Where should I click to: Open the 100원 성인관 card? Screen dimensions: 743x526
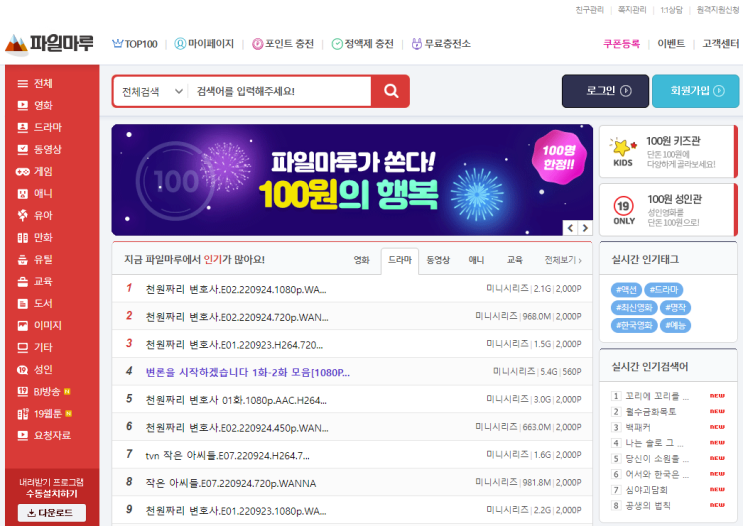[668, 210]
